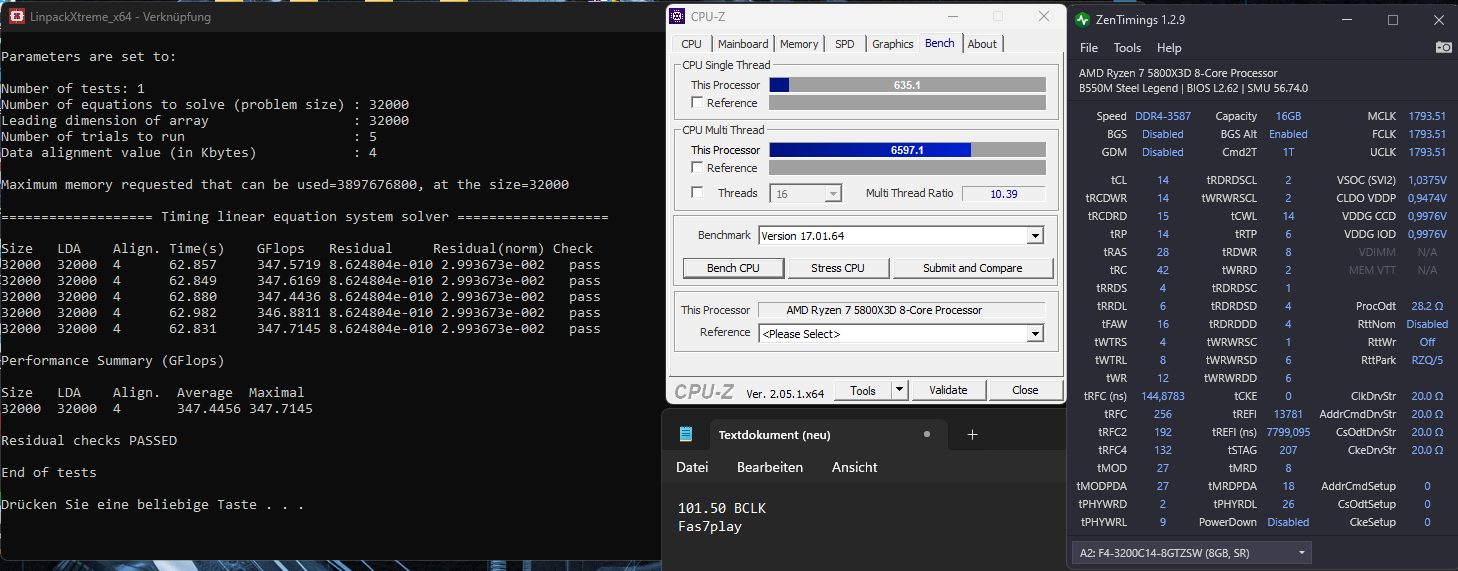Open ZenTimings File menu
The image size is (1458, 571).
[x=1089, y=48]
